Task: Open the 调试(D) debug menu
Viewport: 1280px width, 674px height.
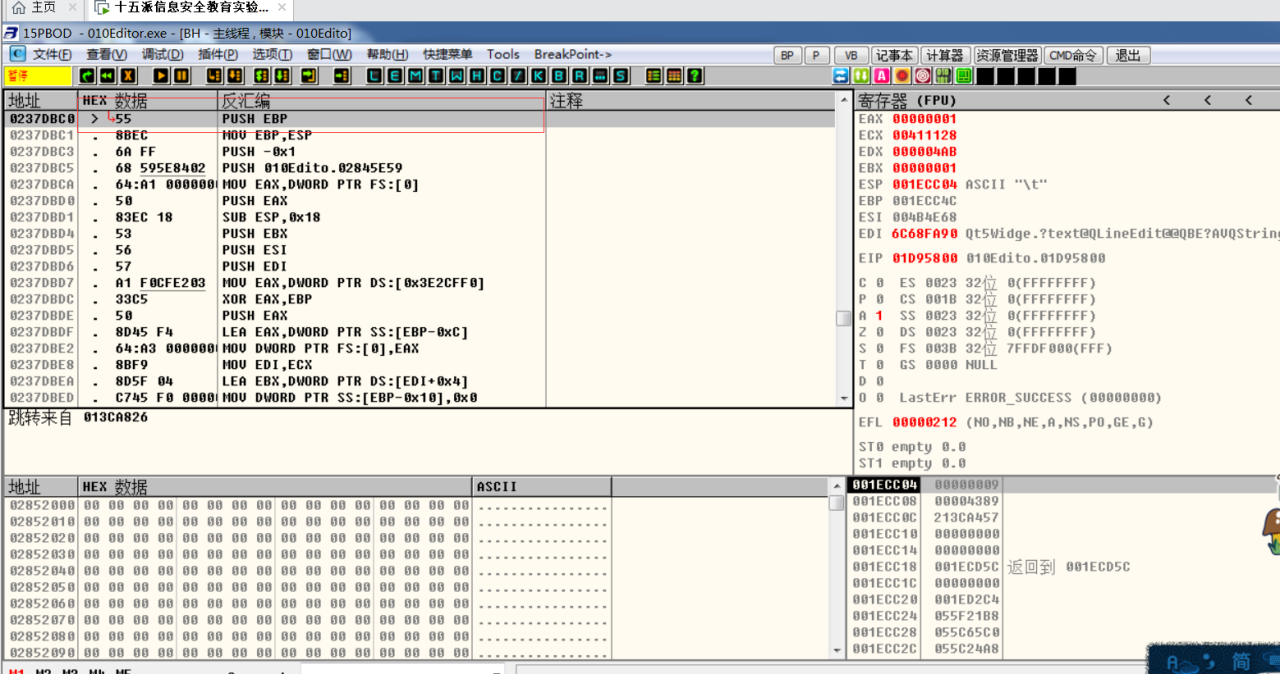Action: [x=162, y=54]
